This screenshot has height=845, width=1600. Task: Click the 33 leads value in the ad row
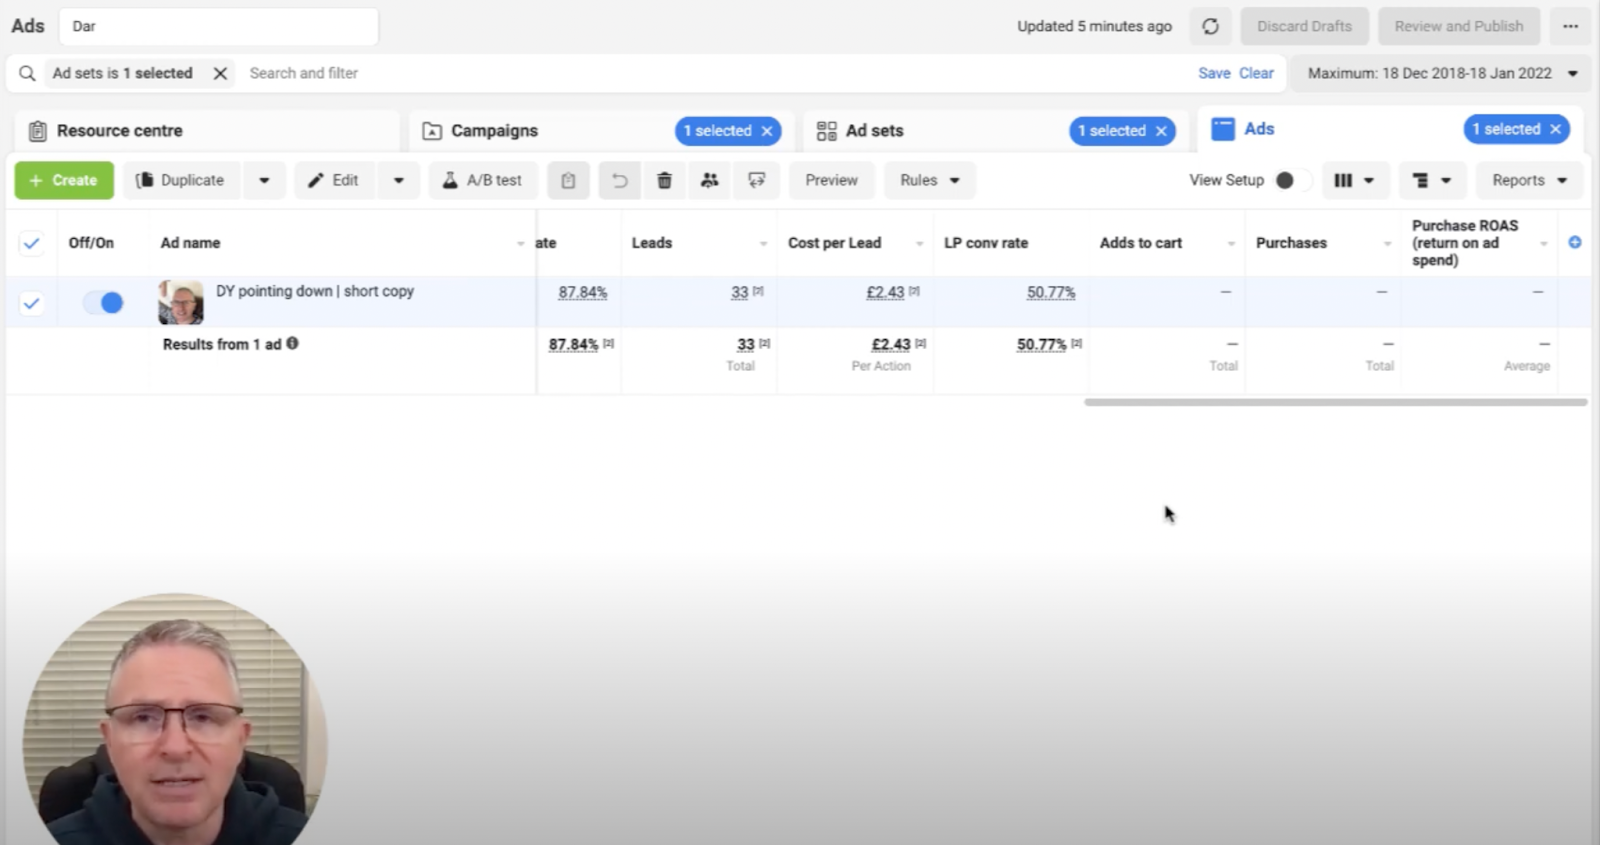(x=739, y=292)
